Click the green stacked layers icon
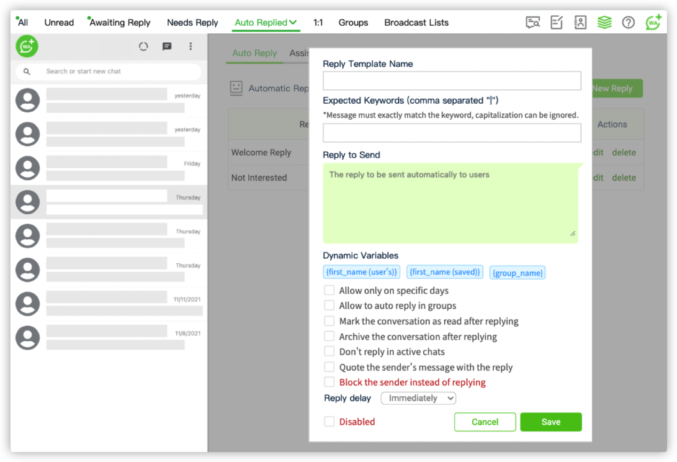This screenshot has width=677, height=462. tap(604, 22)
